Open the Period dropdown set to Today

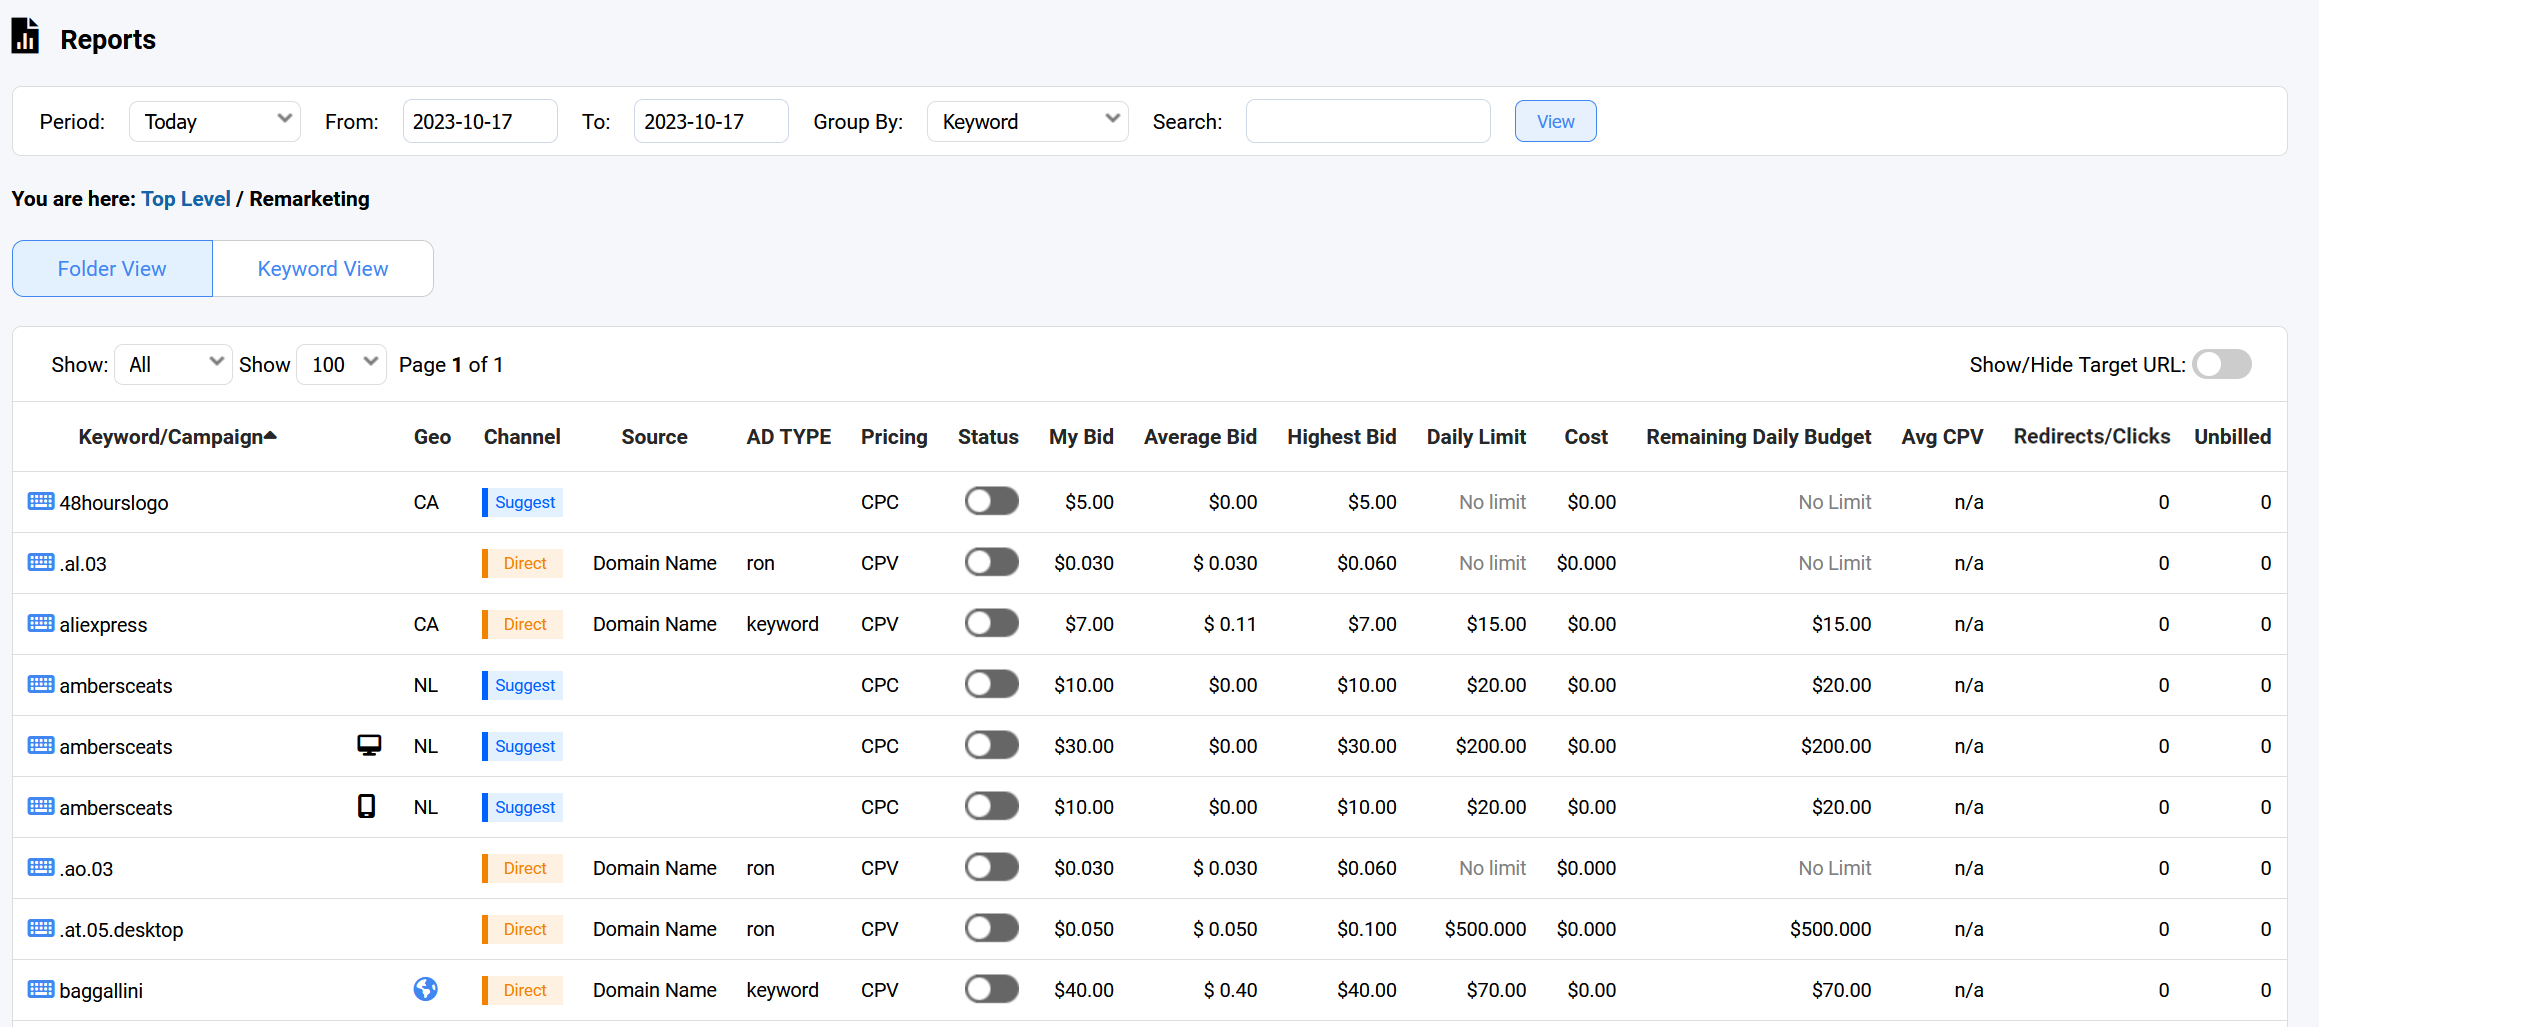tap(215, 121)
